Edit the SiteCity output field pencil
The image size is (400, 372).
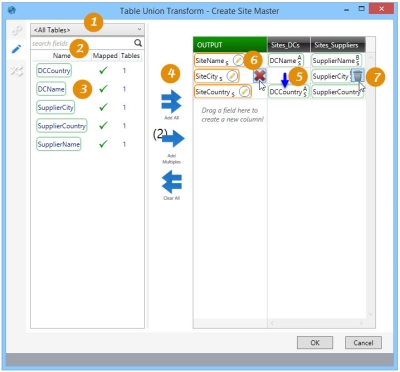[232, 76]
